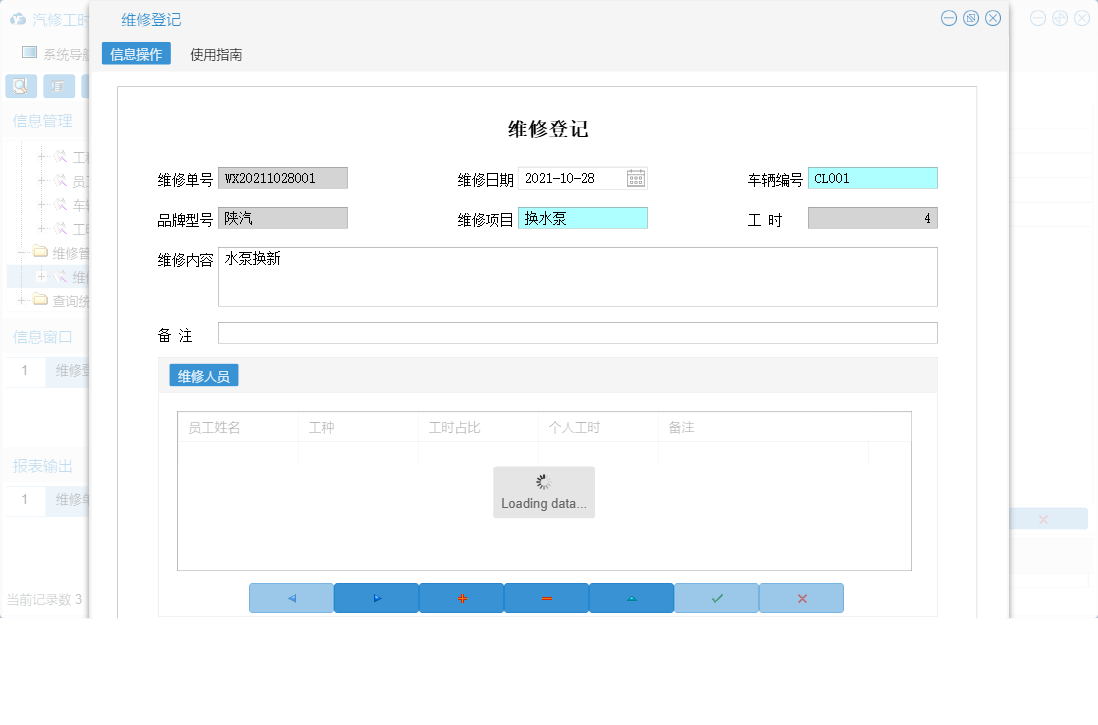Cancel changes with the red X icon

(801, 597)
